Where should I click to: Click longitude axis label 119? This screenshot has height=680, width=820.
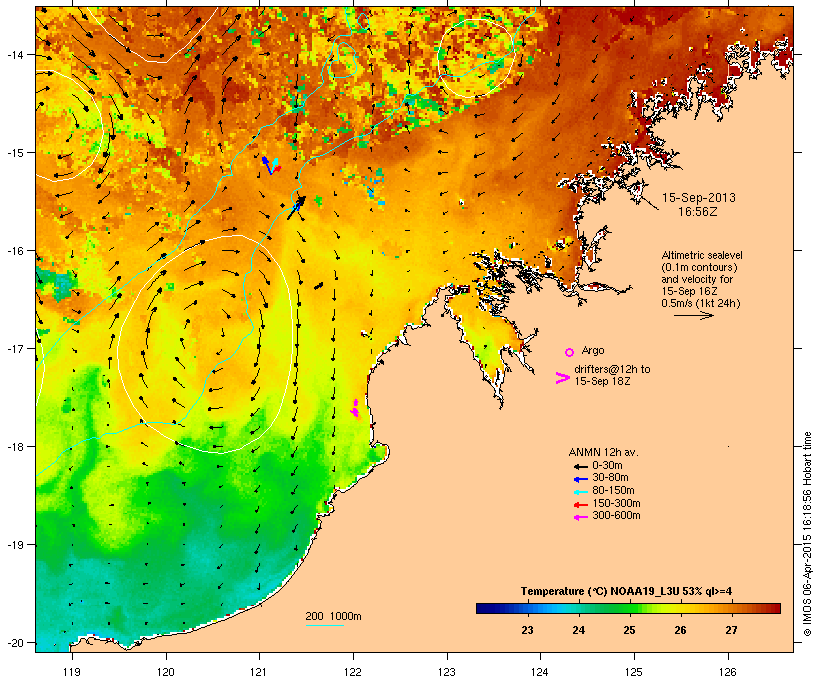pos(72,672)
